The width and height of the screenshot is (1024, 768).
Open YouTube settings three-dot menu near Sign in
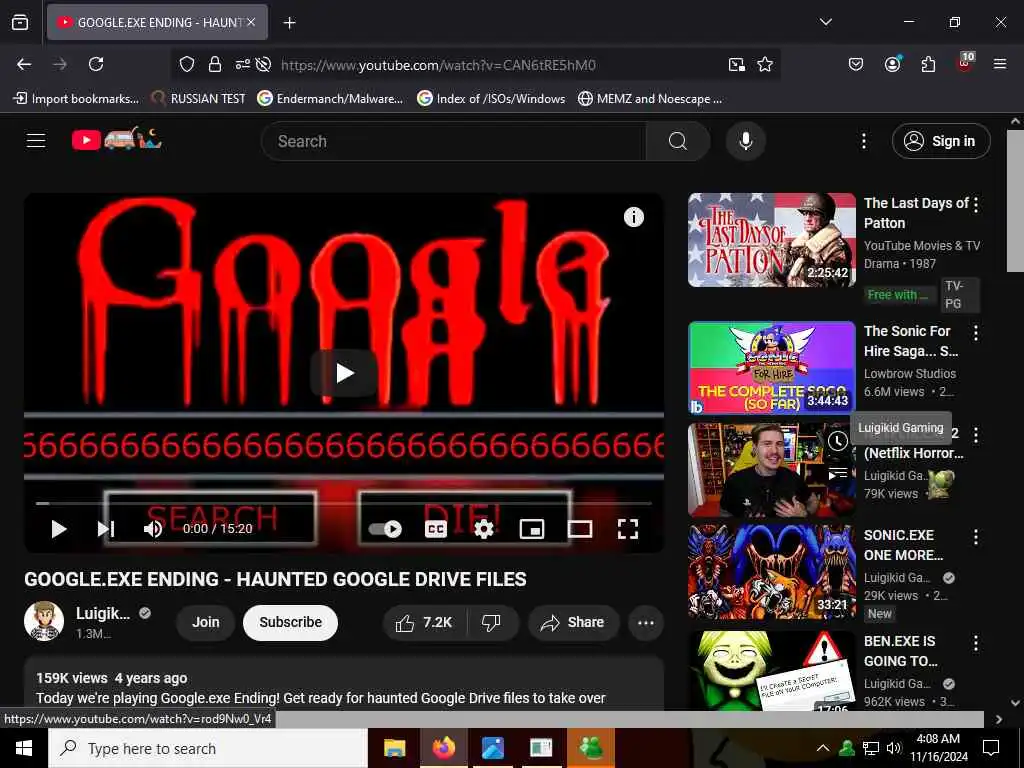pos(863,141)
